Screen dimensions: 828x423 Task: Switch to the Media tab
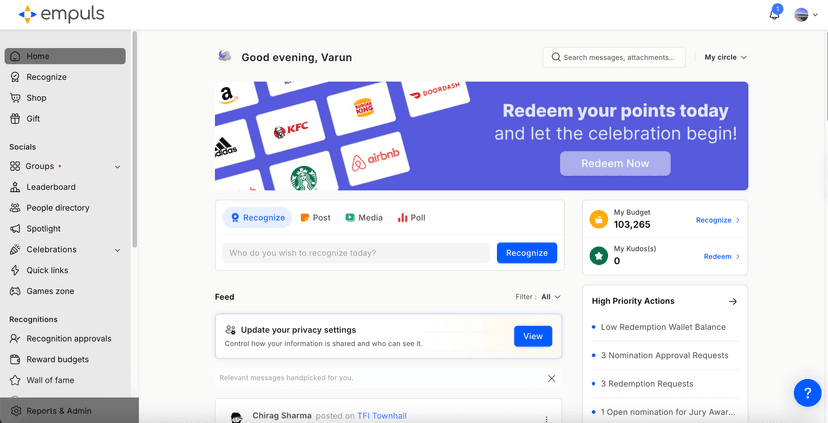click(x=364, y=217)
